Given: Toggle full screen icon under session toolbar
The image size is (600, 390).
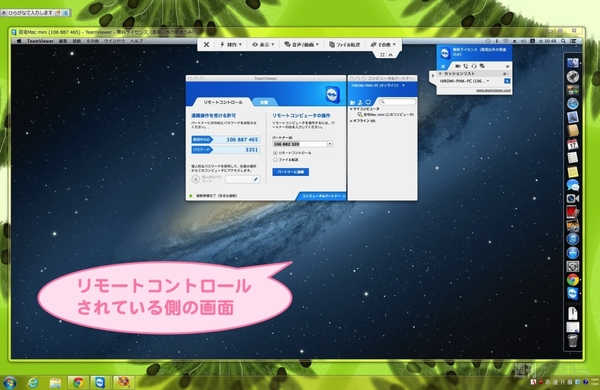Looking at the screenshot, I should click(x=382, y=55).
